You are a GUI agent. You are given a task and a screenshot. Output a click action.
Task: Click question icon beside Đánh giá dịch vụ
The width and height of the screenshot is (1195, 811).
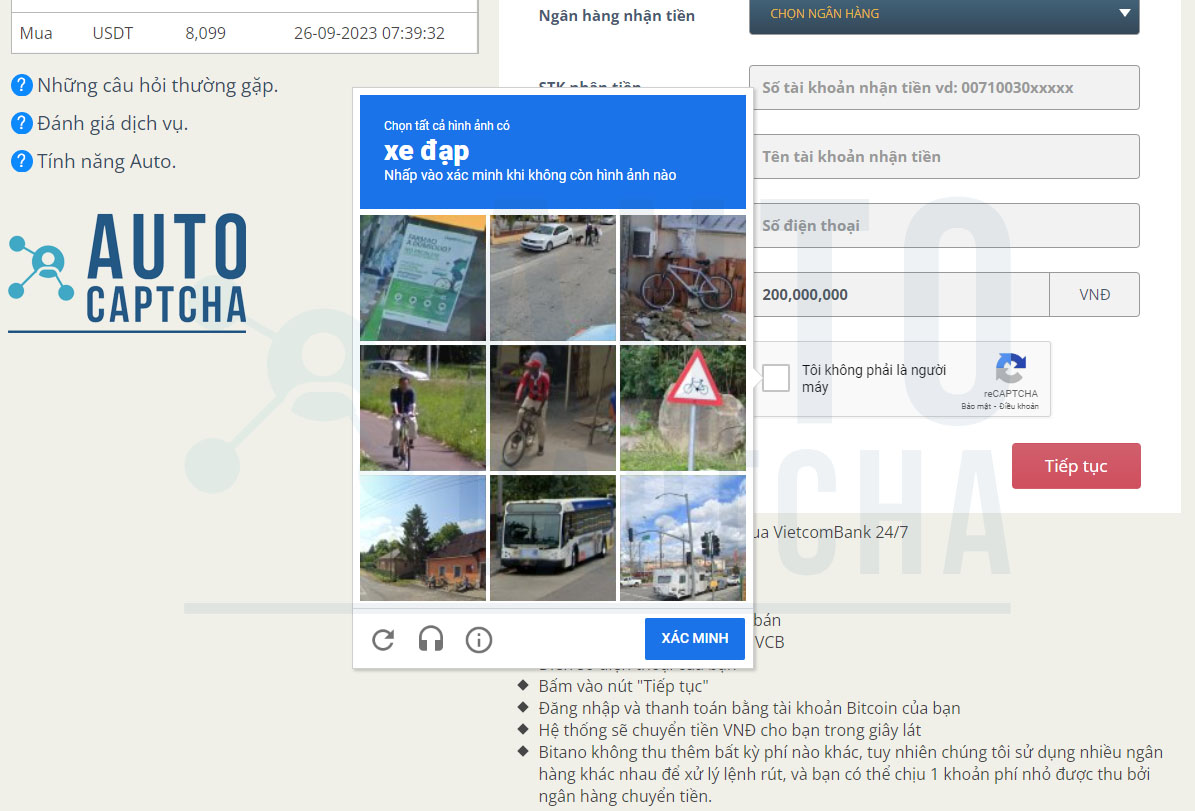click(x=21, y=123)
